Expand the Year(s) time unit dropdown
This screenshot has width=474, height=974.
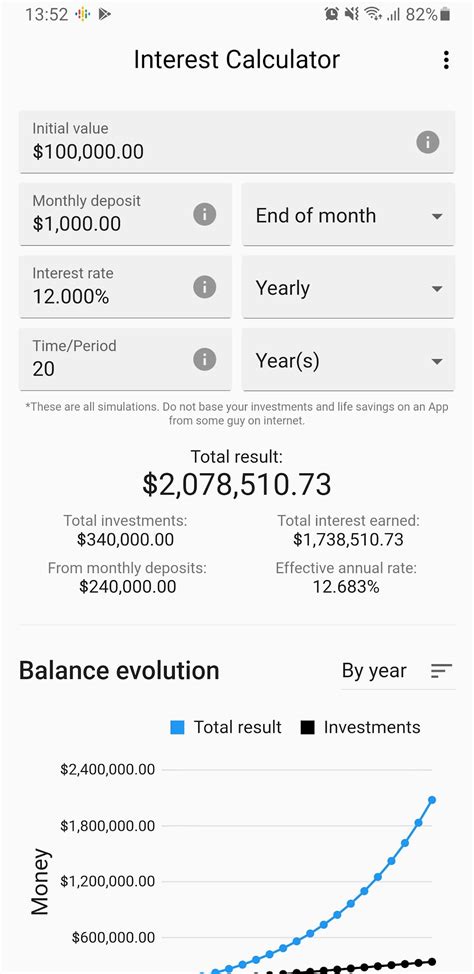pyautogui.click(x=348, y=359)
